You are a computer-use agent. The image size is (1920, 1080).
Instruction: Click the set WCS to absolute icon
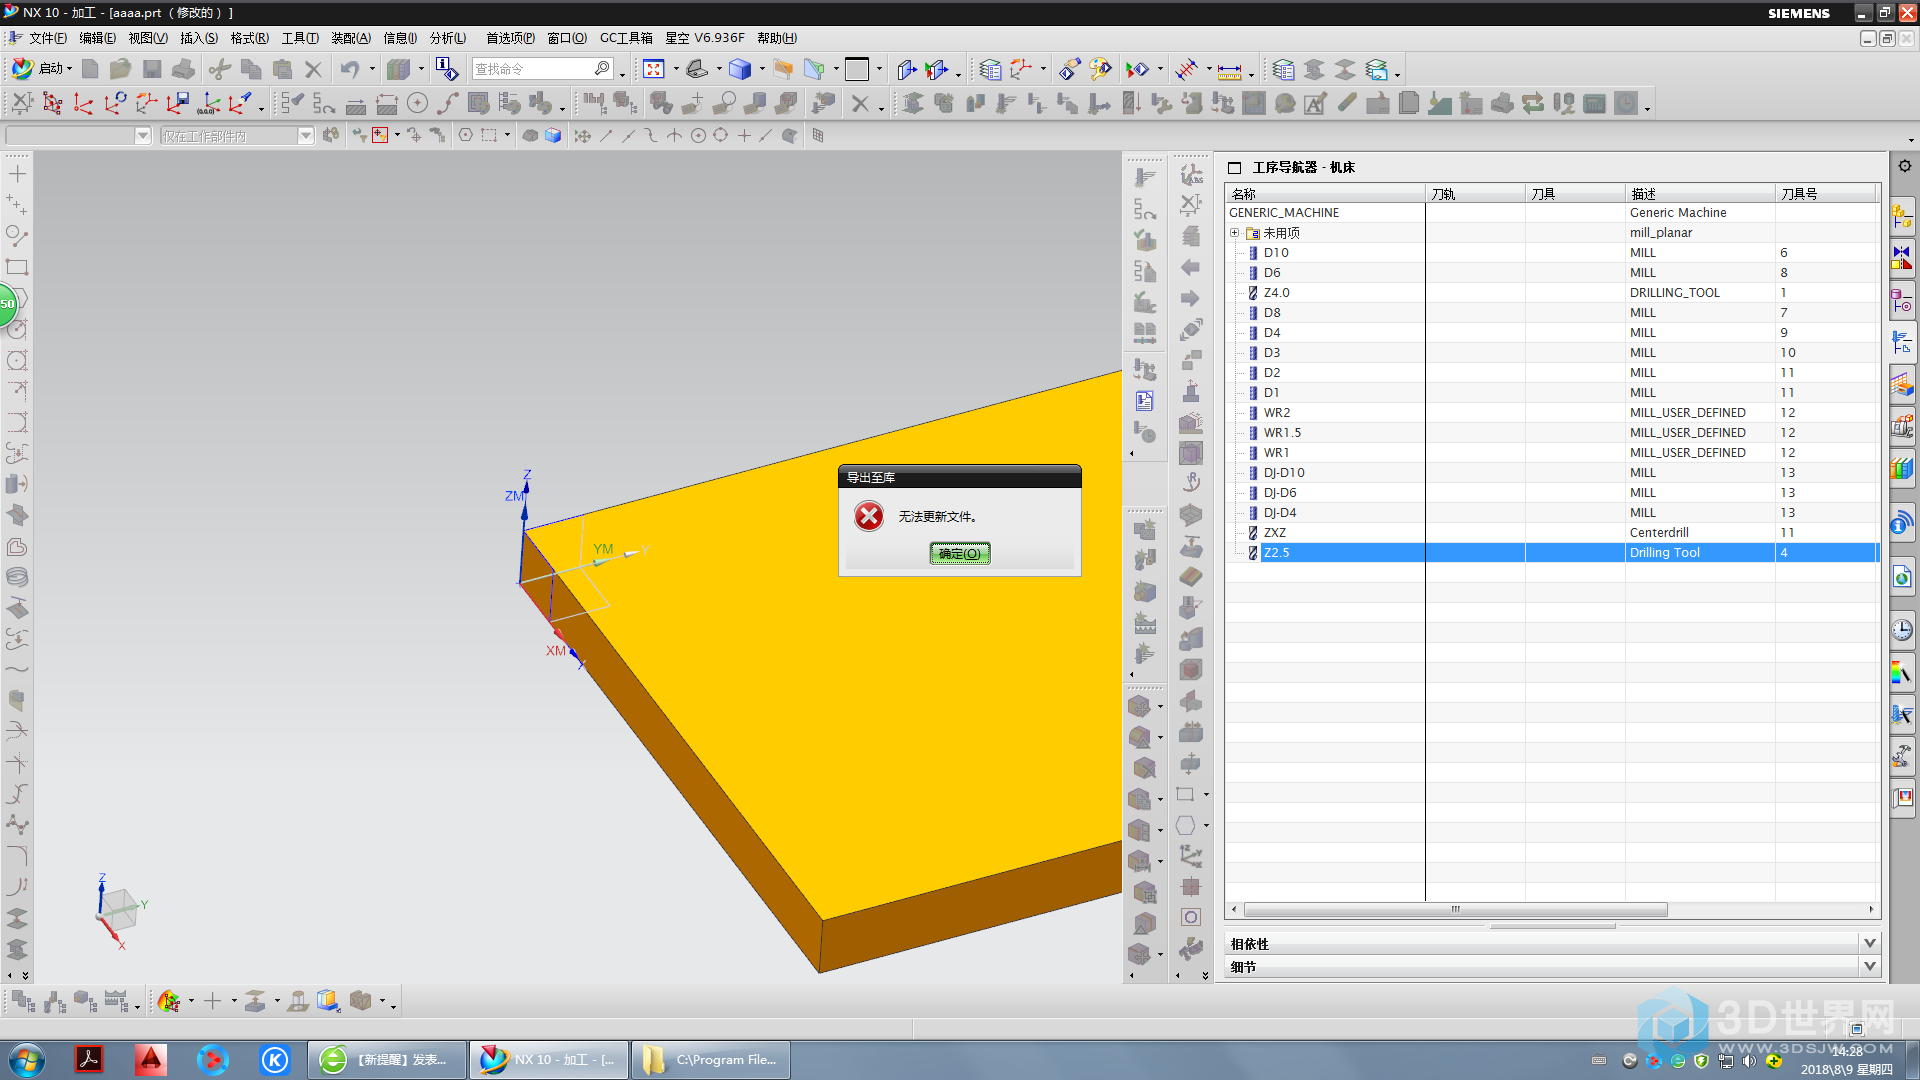pyautogui.click(x=209, y=103)
